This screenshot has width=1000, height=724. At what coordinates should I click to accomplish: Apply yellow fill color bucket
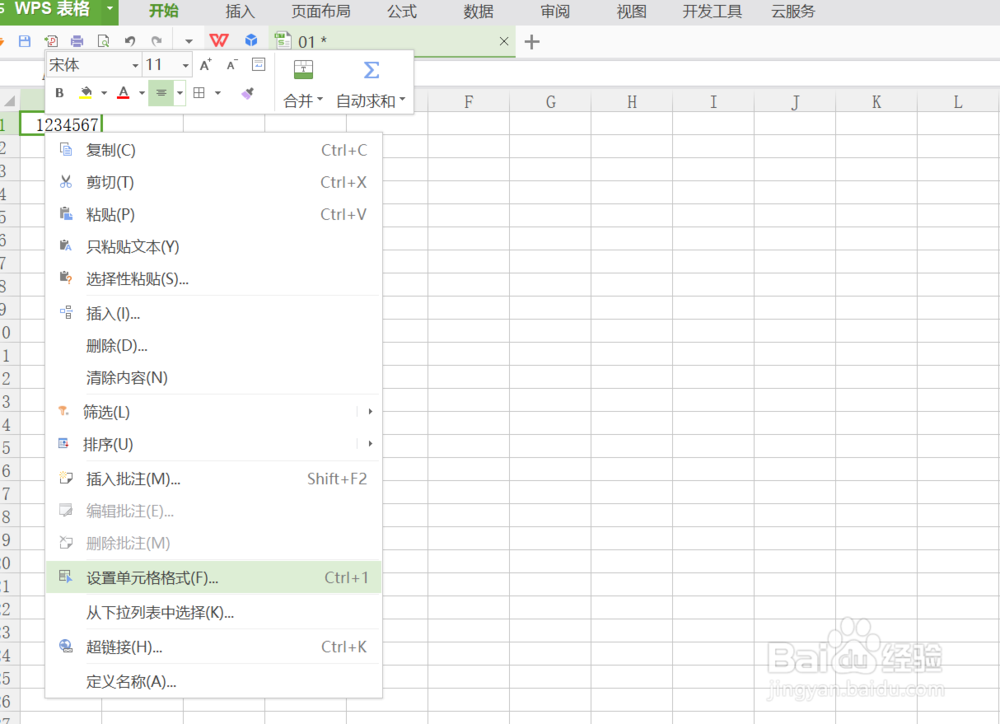[85, 93]
